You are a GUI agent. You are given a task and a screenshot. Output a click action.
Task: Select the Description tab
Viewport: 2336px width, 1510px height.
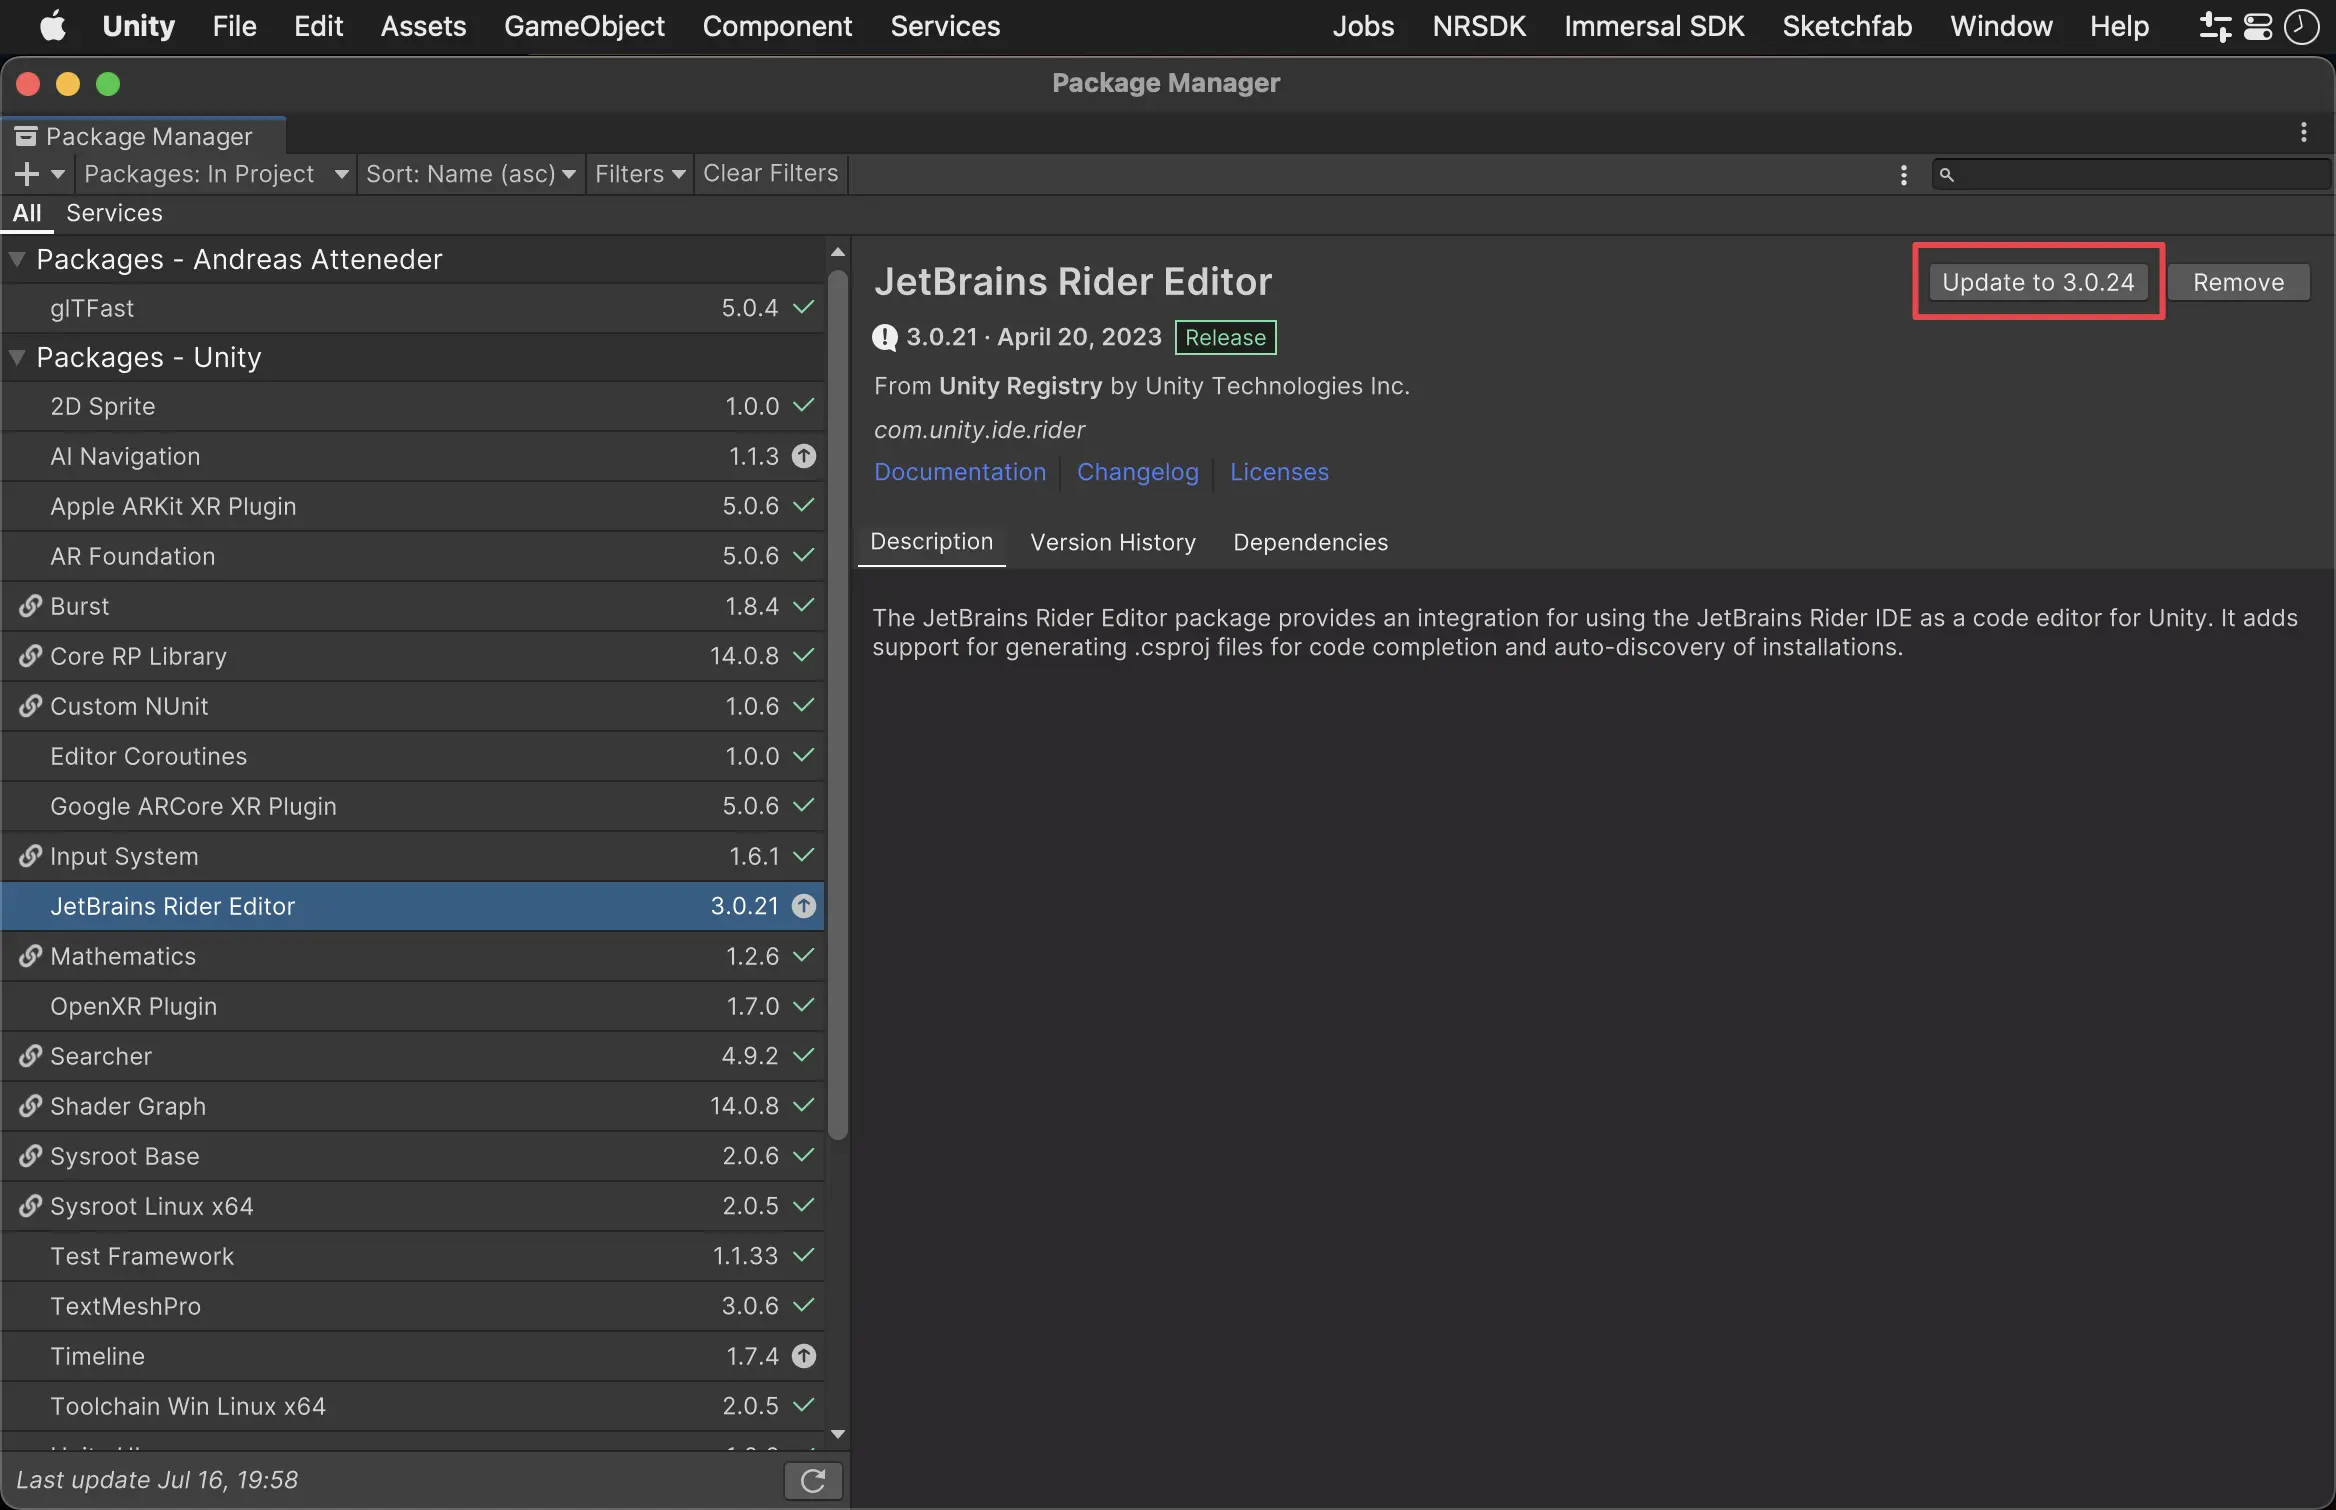click(x=932, y=542)
